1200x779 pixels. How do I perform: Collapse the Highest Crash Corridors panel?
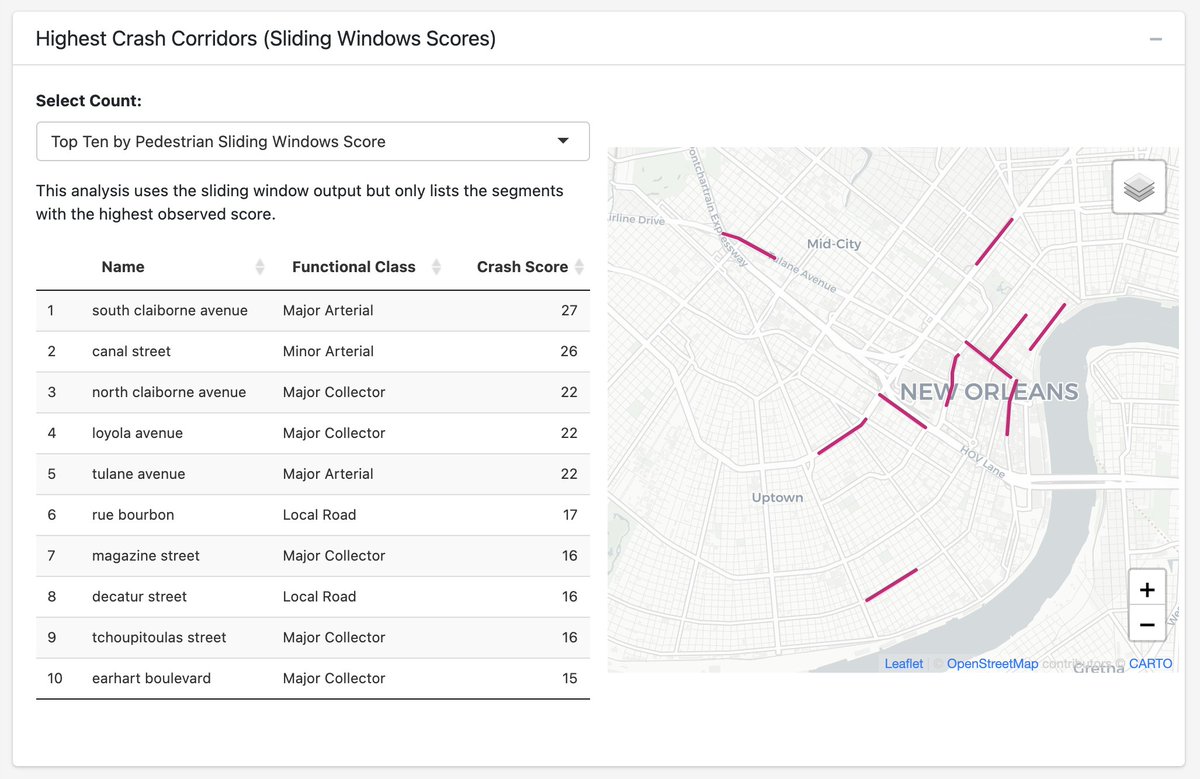pyautogui.click(x=1155, y=40)
